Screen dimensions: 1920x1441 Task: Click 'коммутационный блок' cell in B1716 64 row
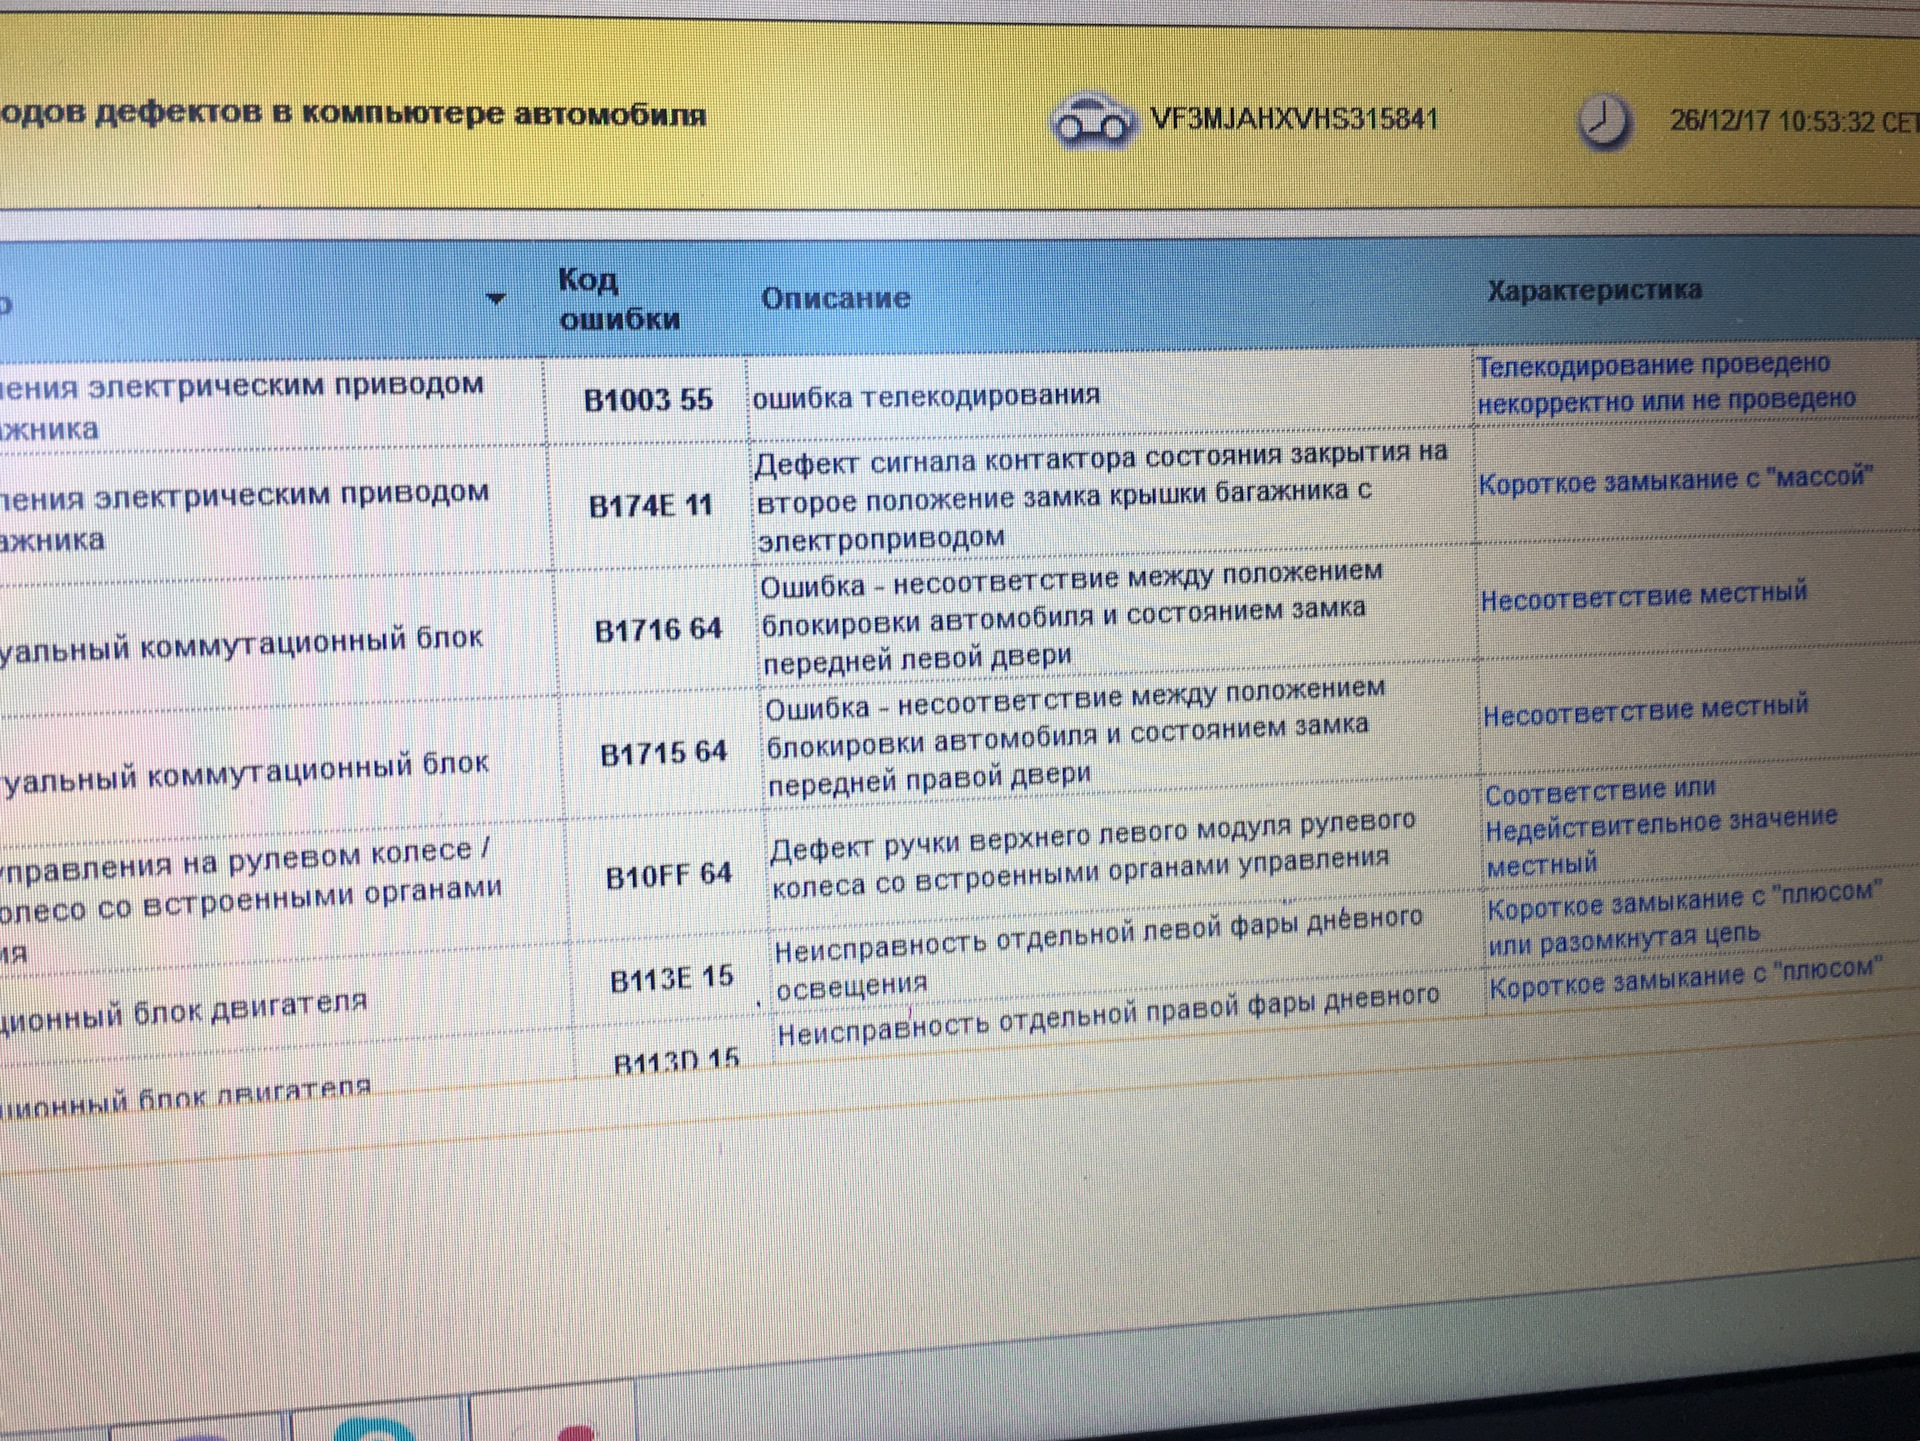pos(241,645)
